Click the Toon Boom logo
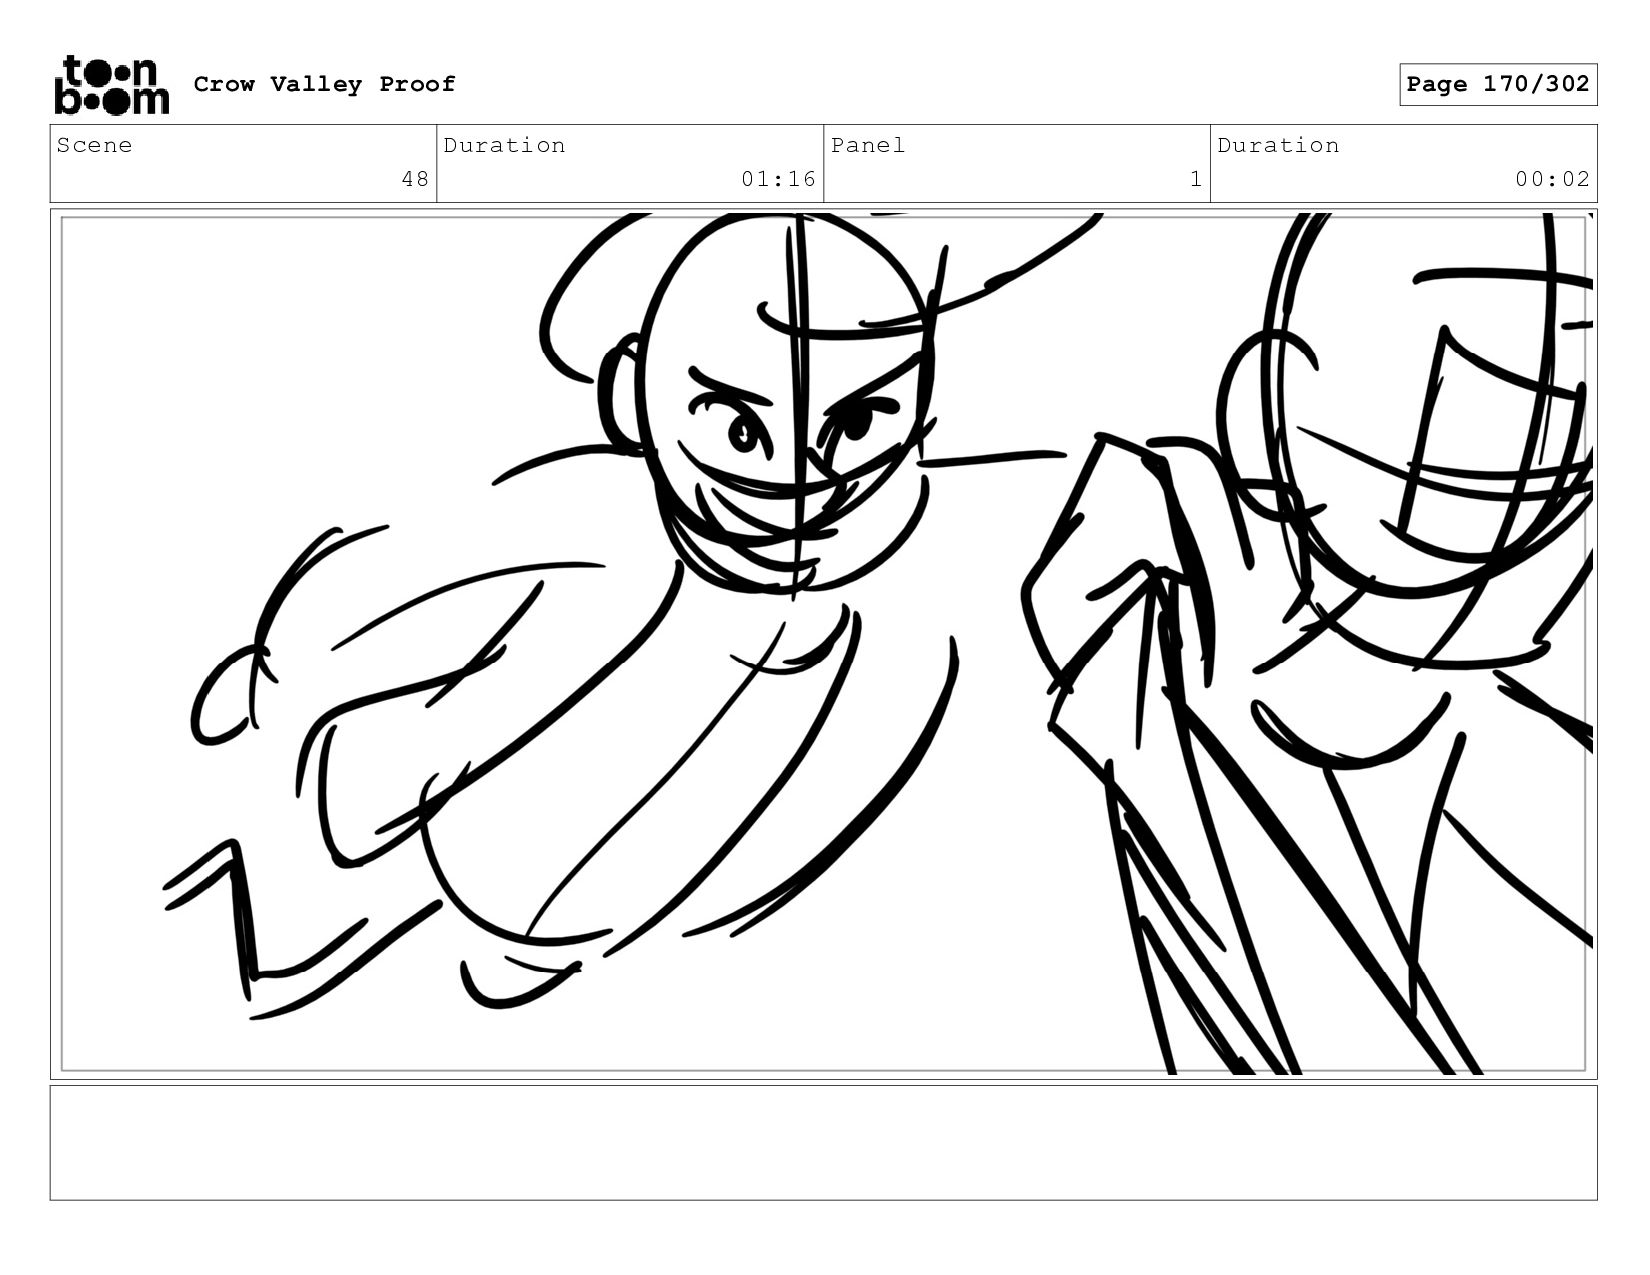Image resolution: width=1650 pixels, height=1275 pixels. tap(111, 85)
